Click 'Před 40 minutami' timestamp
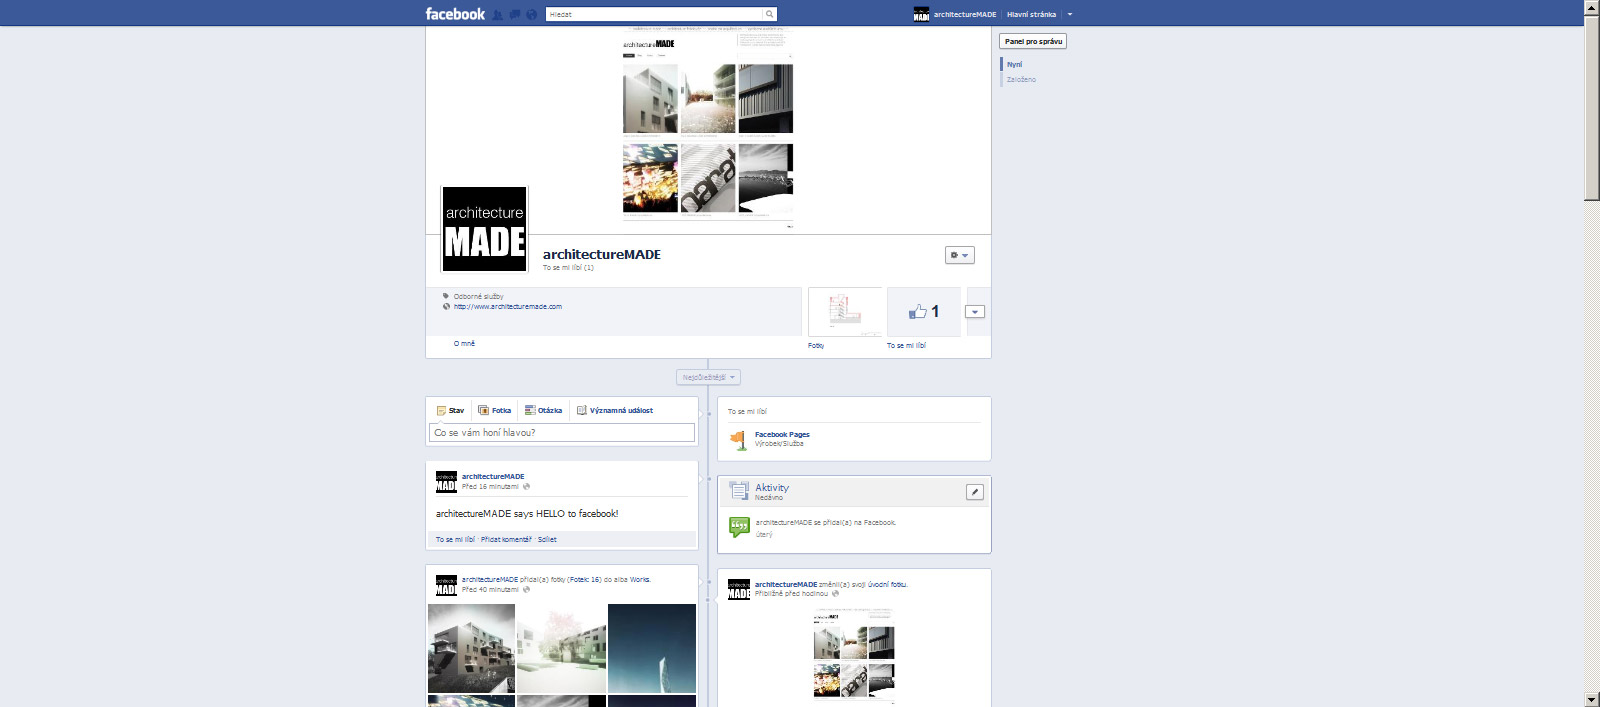1600x707 pixels. coord(490,590)
